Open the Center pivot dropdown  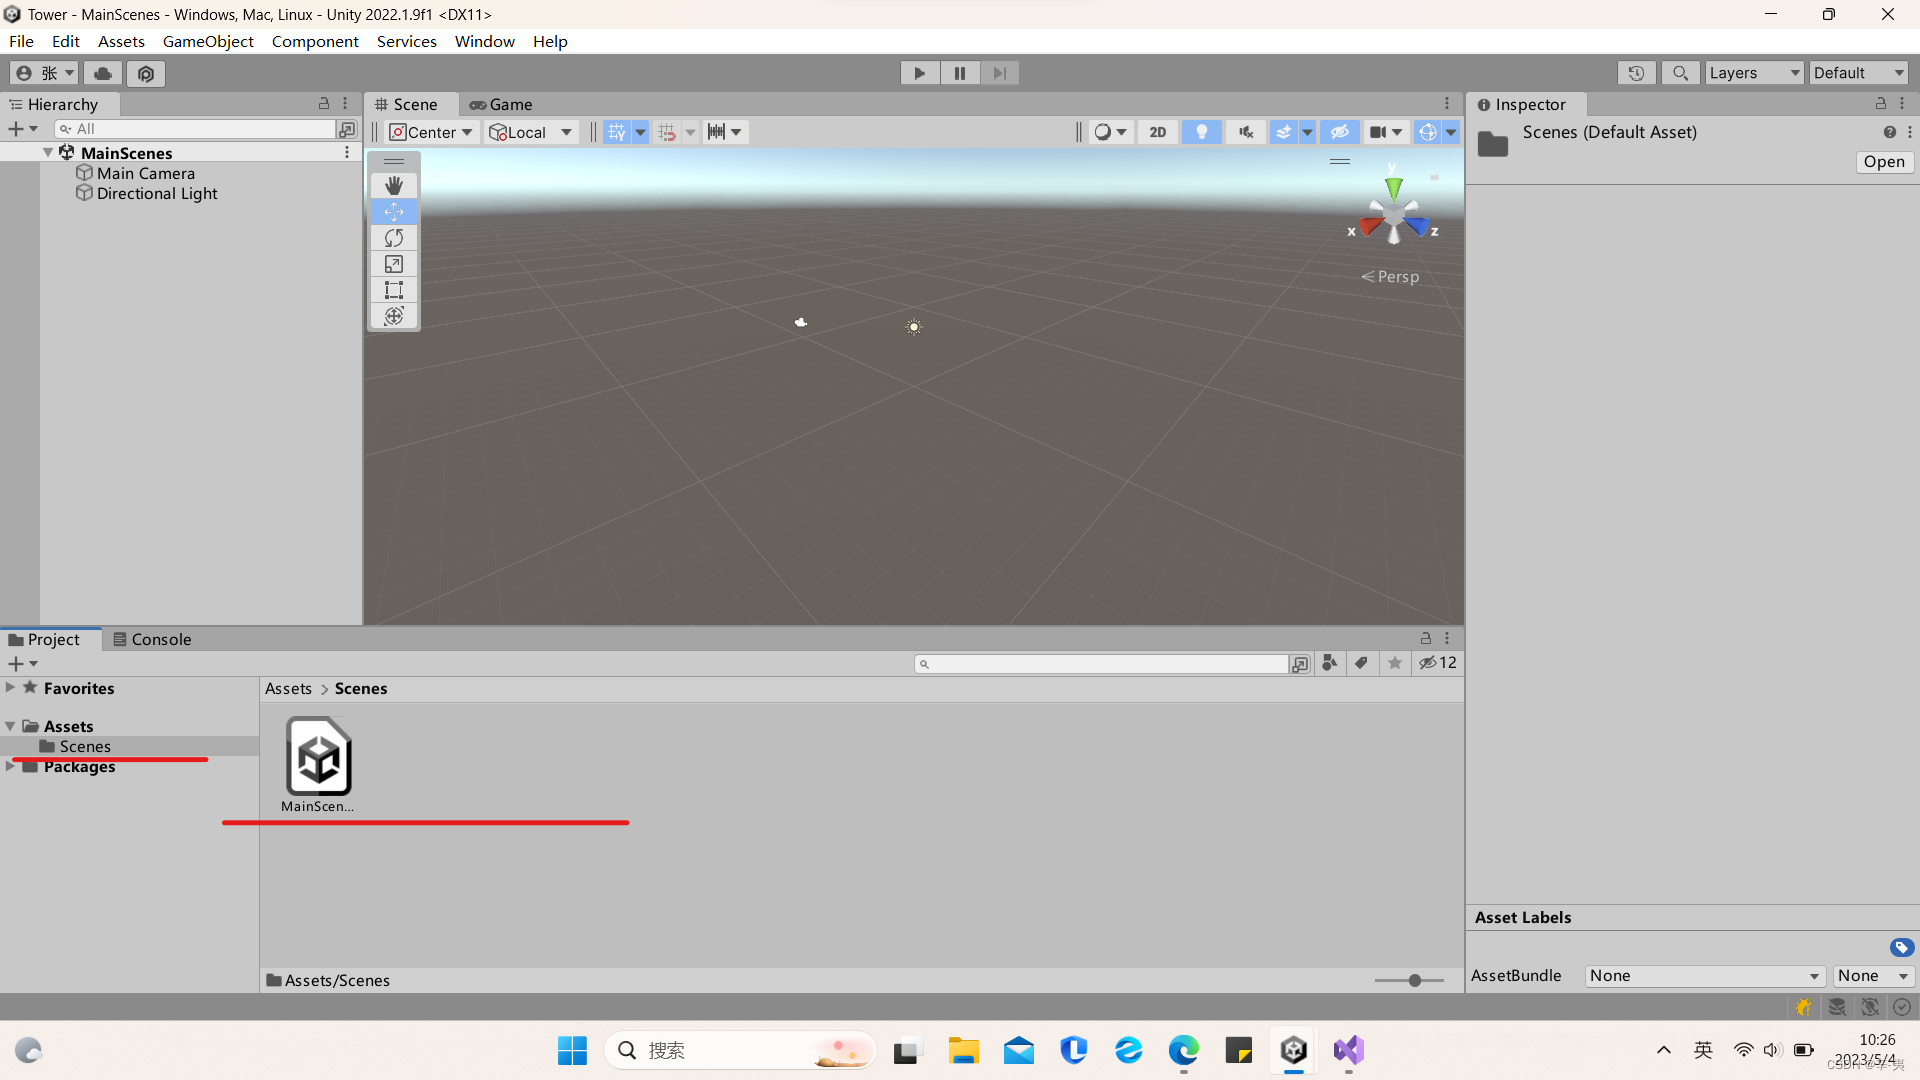(x=431, y=132)
